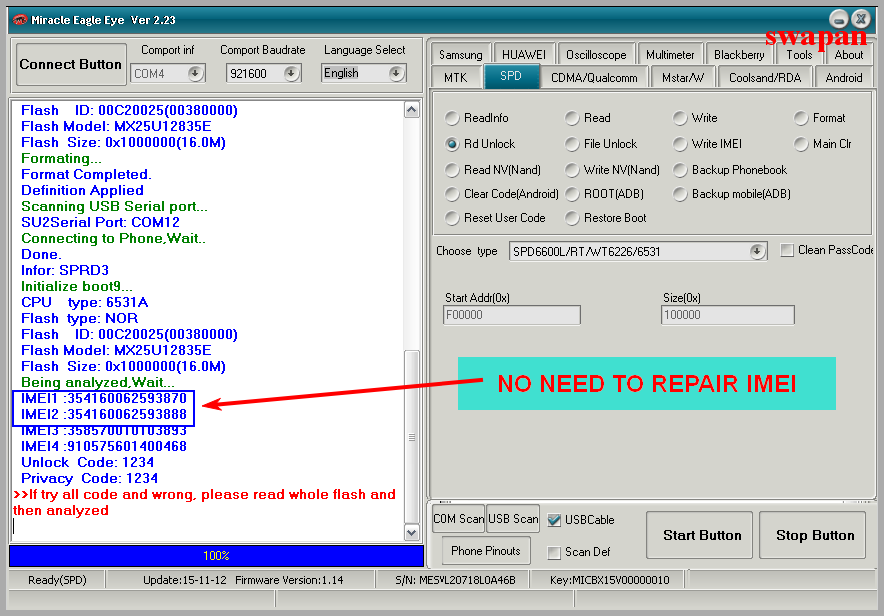Switch to the Samsung tab

coord(461,55)
